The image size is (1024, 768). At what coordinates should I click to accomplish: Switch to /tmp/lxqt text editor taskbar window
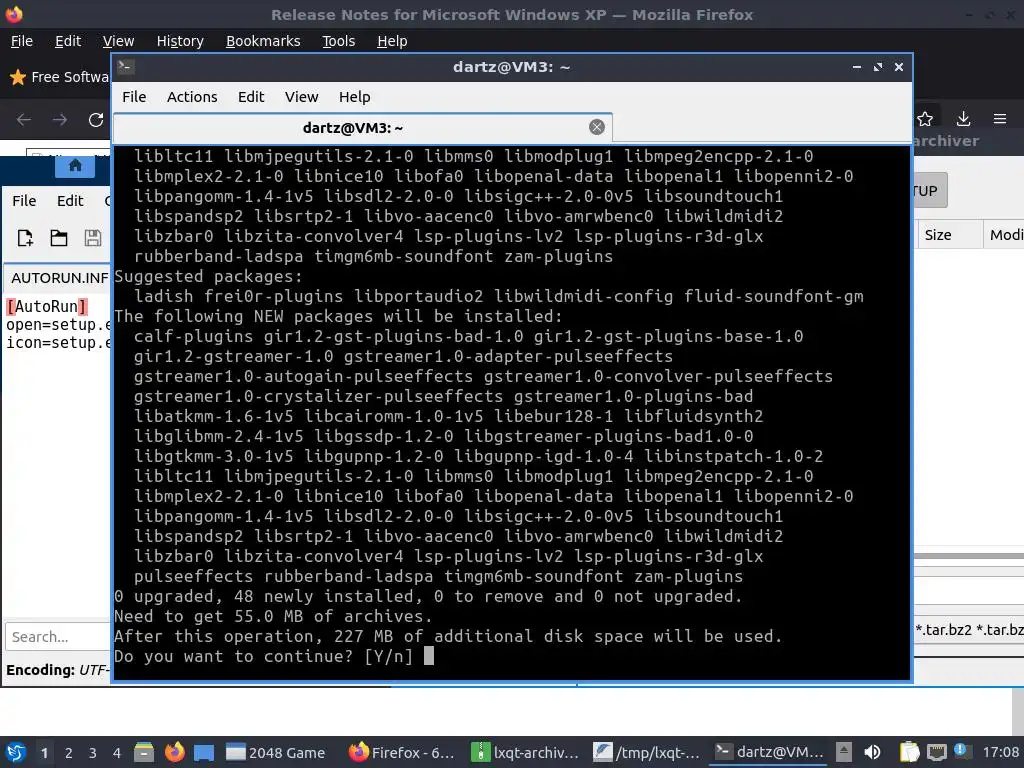[x=647, y=752]
